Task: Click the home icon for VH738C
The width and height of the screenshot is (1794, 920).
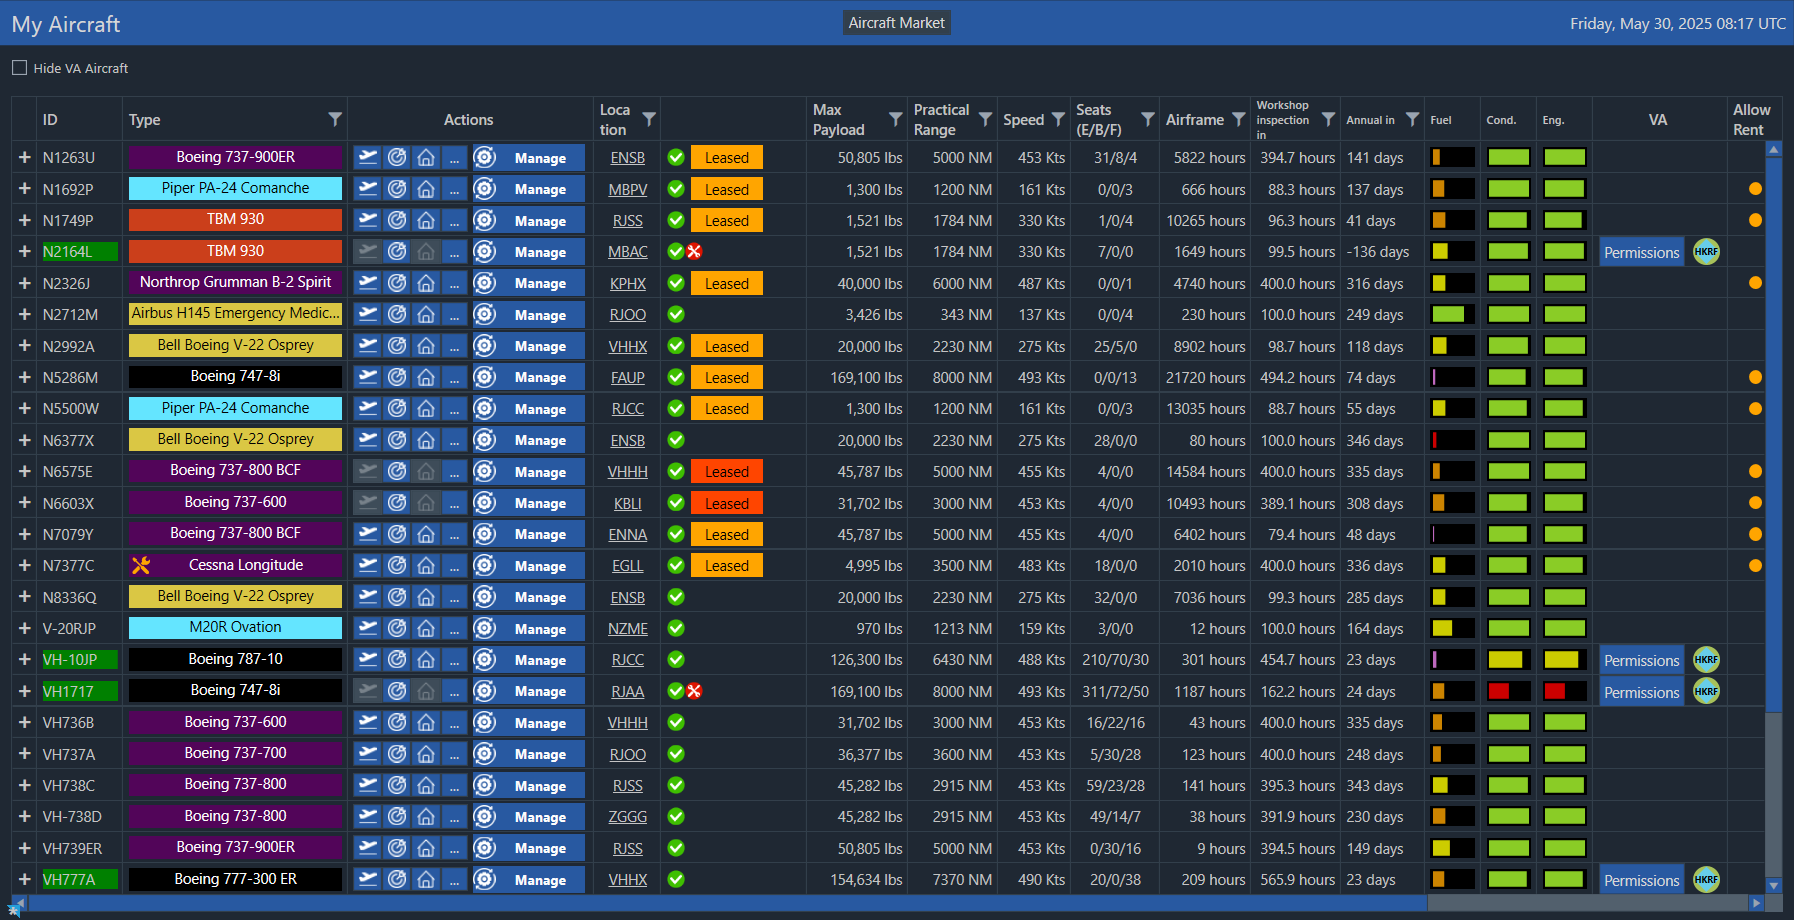Action: pyautogui.click(x=426, y=785)
